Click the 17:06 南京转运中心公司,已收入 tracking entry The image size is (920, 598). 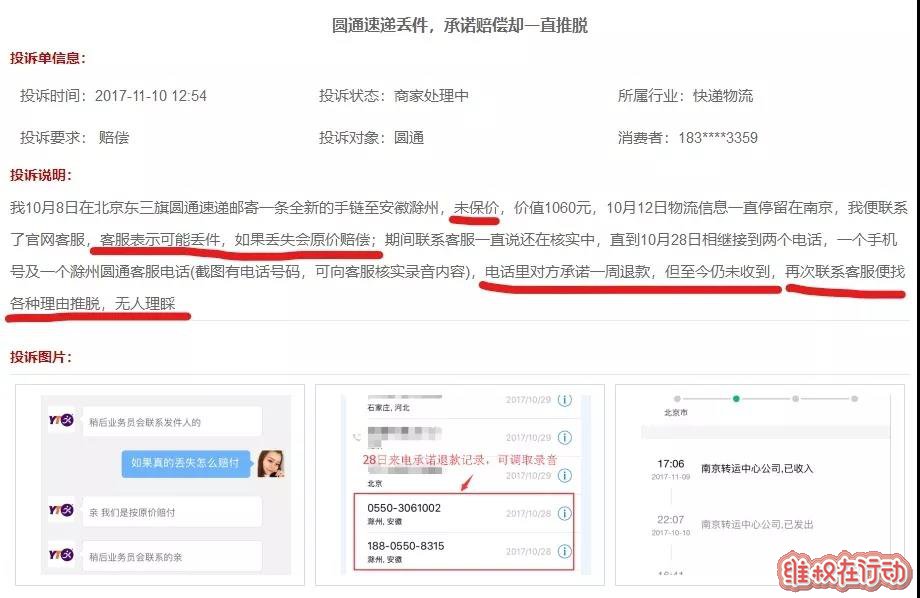point(732,469)
